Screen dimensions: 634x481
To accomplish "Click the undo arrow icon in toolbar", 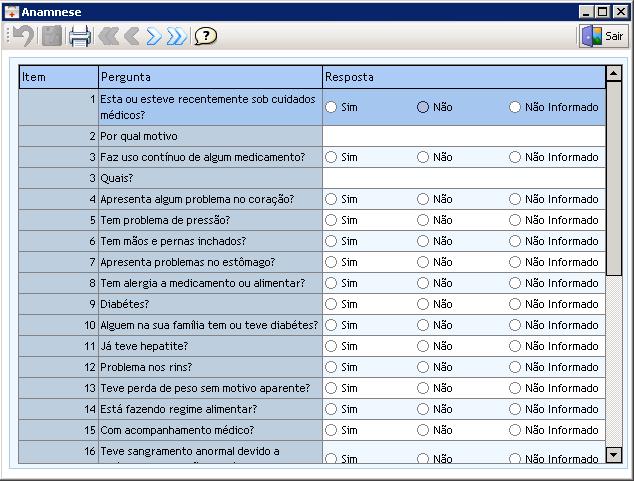I will tap(23, 36).
